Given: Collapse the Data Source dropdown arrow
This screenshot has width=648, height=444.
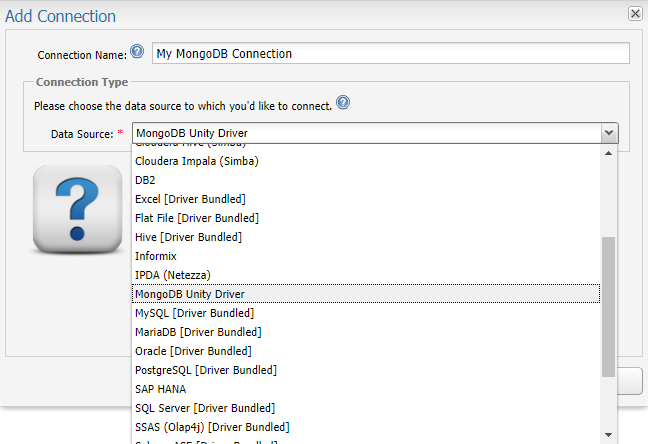Looking at the screenshot, I should click(608, 133).
